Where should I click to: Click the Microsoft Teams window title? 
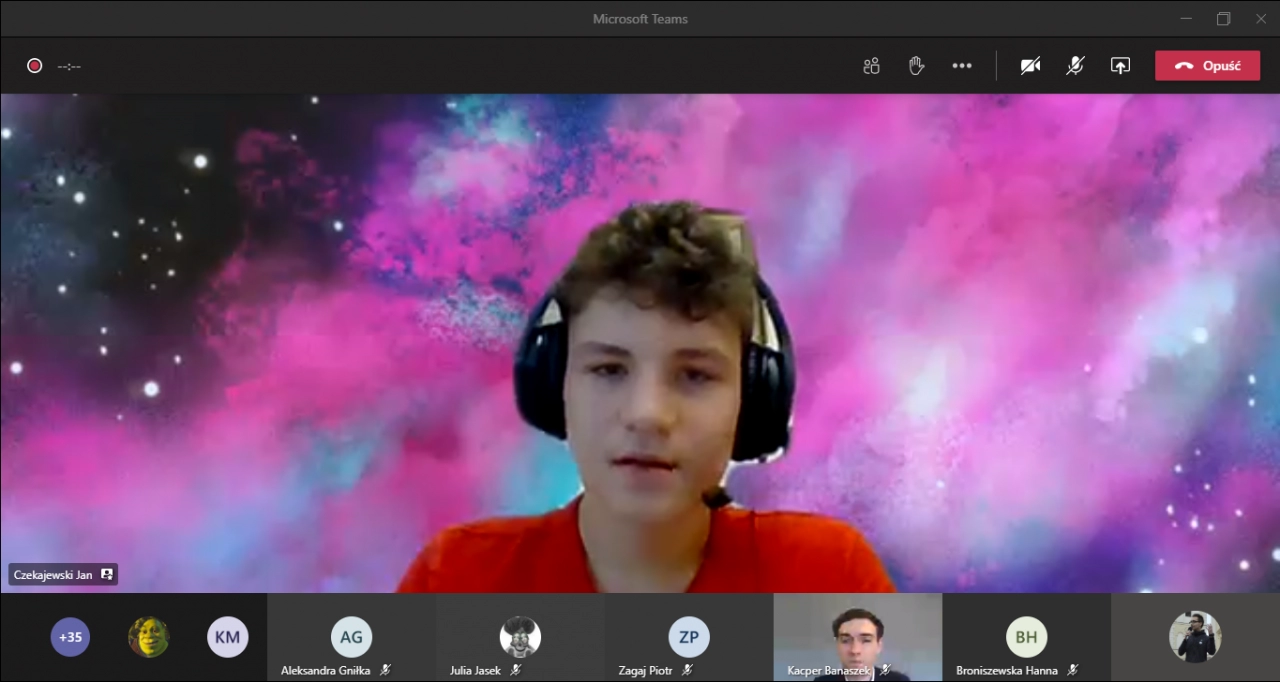pyautogui.click(x=640, y=18)
